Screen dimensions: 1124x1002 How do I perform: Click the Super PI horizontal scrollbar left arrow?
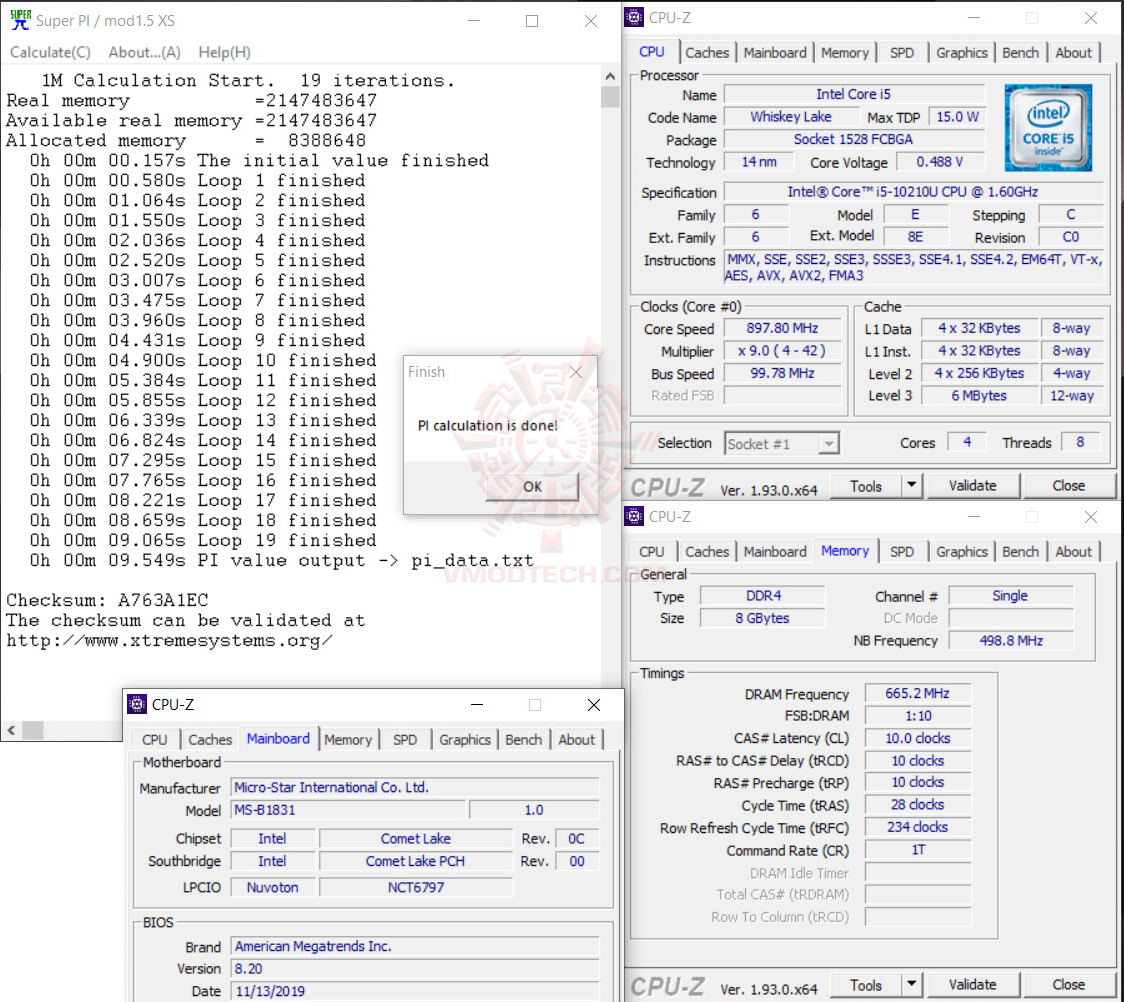(11, 730)
